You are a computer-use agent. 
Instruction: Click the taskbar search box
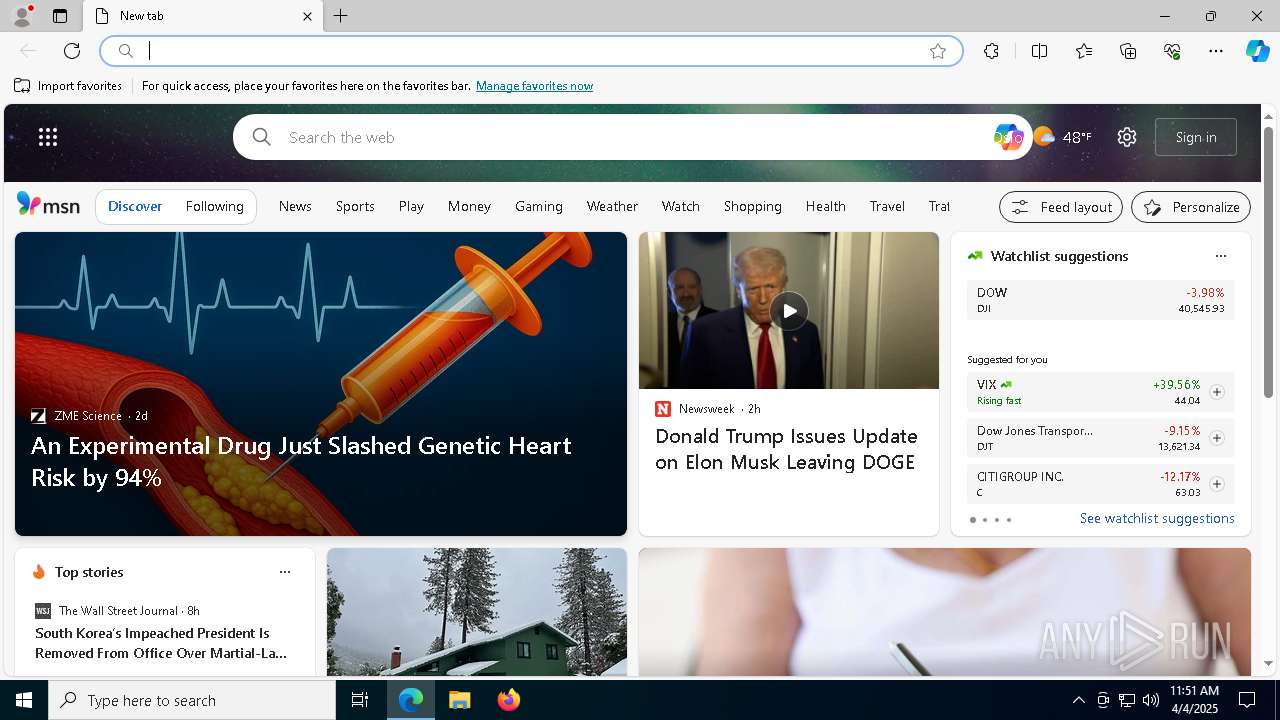pyautogui.click(x=192, y=700)
